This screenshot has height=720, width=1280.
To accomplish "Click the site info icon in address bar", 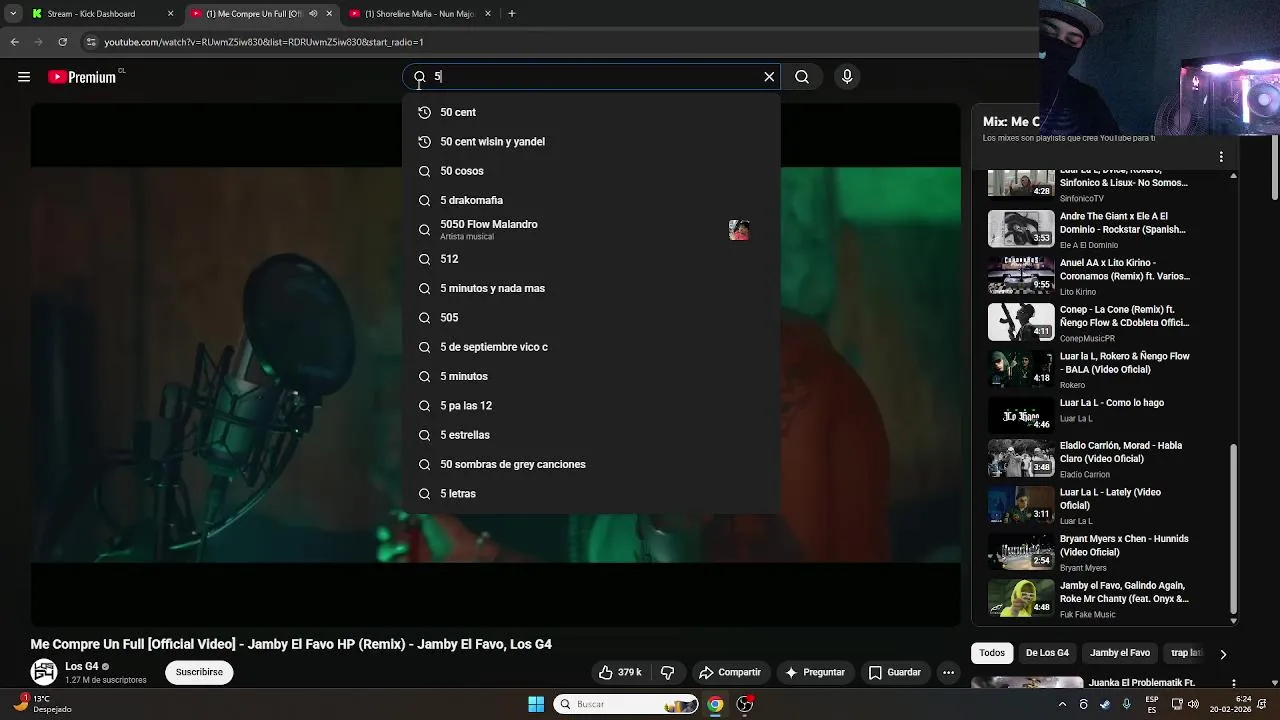I will pyautogui.click(x=91, y=42).
